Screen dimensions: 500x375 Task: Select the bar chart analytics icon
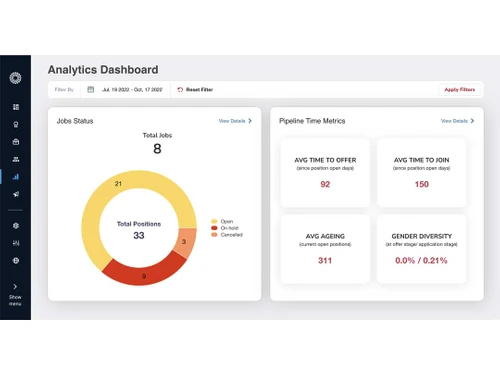pos(16,177)
